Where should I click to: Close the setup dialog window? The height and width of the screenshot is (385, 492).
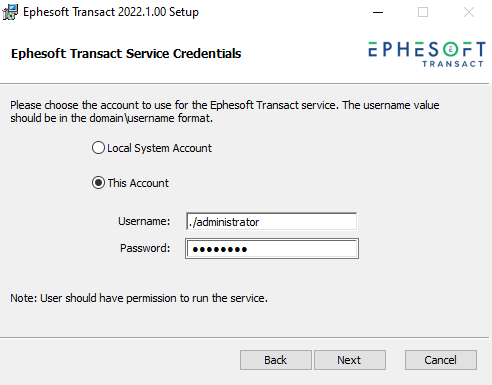[469, 12]
